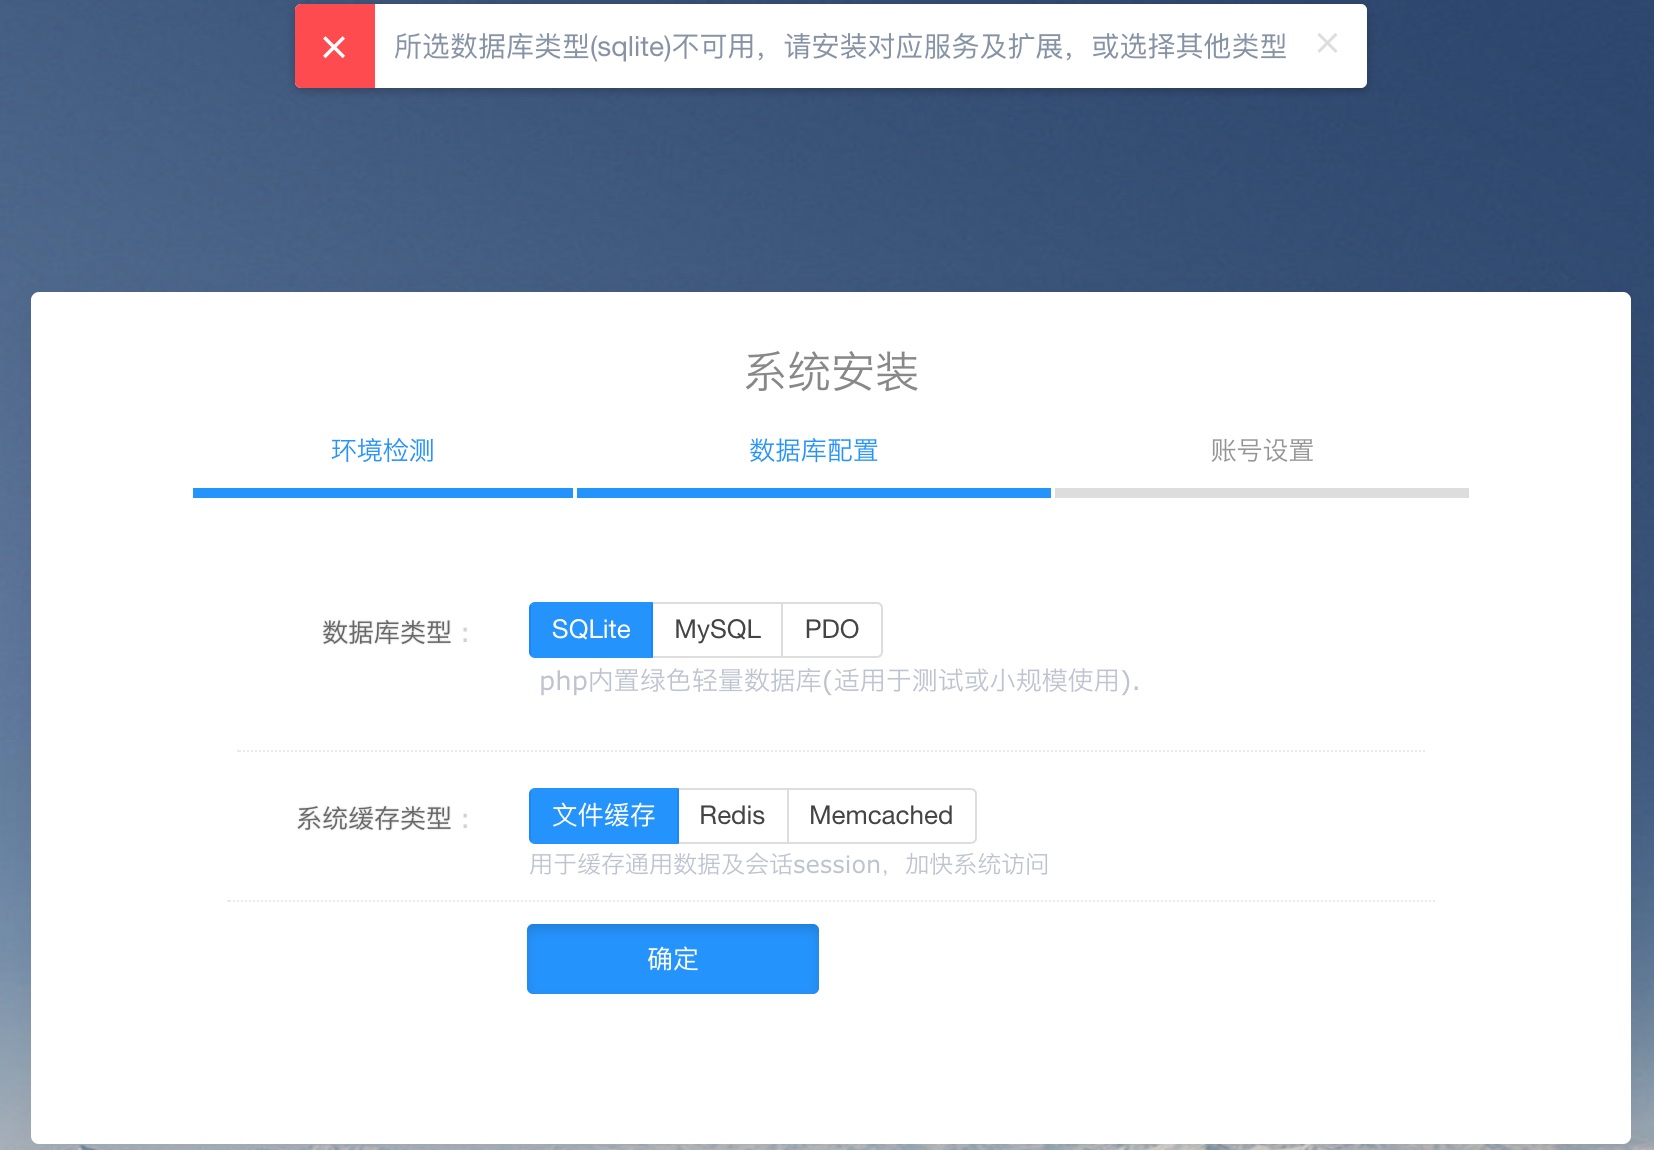Click the sqlite error message text
The height and width of the screenshot is (1150, 1654).
point(839,47)
